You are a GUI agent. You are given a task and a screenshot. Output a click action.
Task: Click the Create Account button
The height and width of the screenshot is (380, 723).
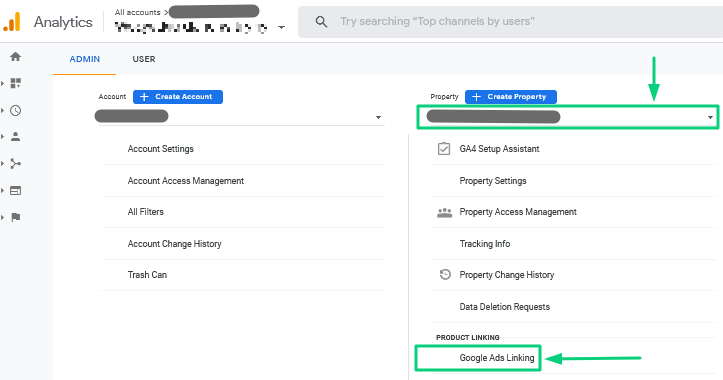click(x=178, y=97)
